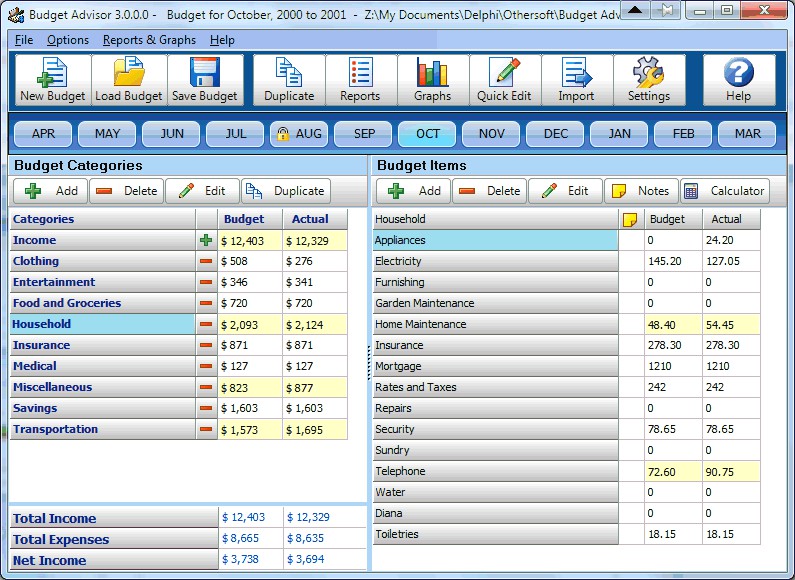Open the Reports & Graphs menu
Screen dimensions: 795x580
point(149,40)
